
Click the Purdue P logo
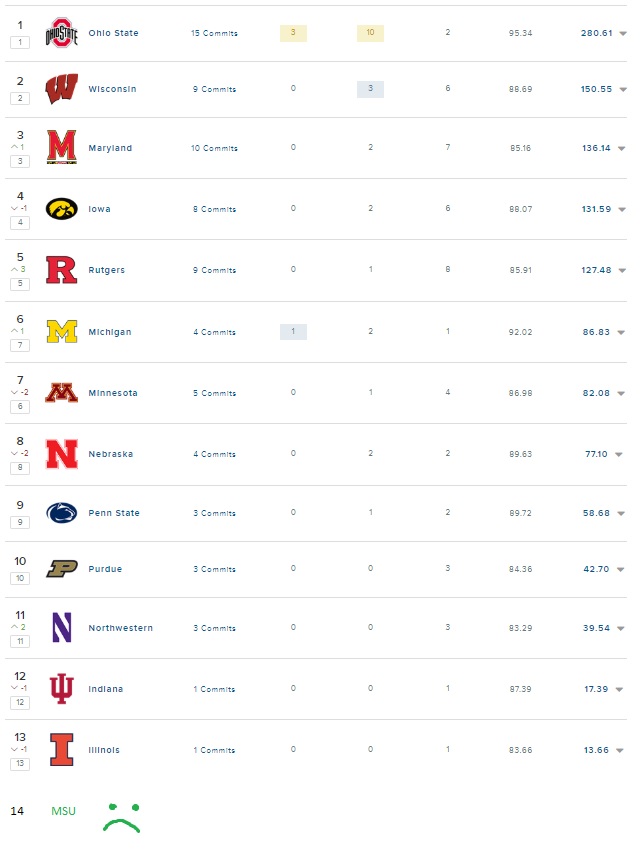point(62,569)
